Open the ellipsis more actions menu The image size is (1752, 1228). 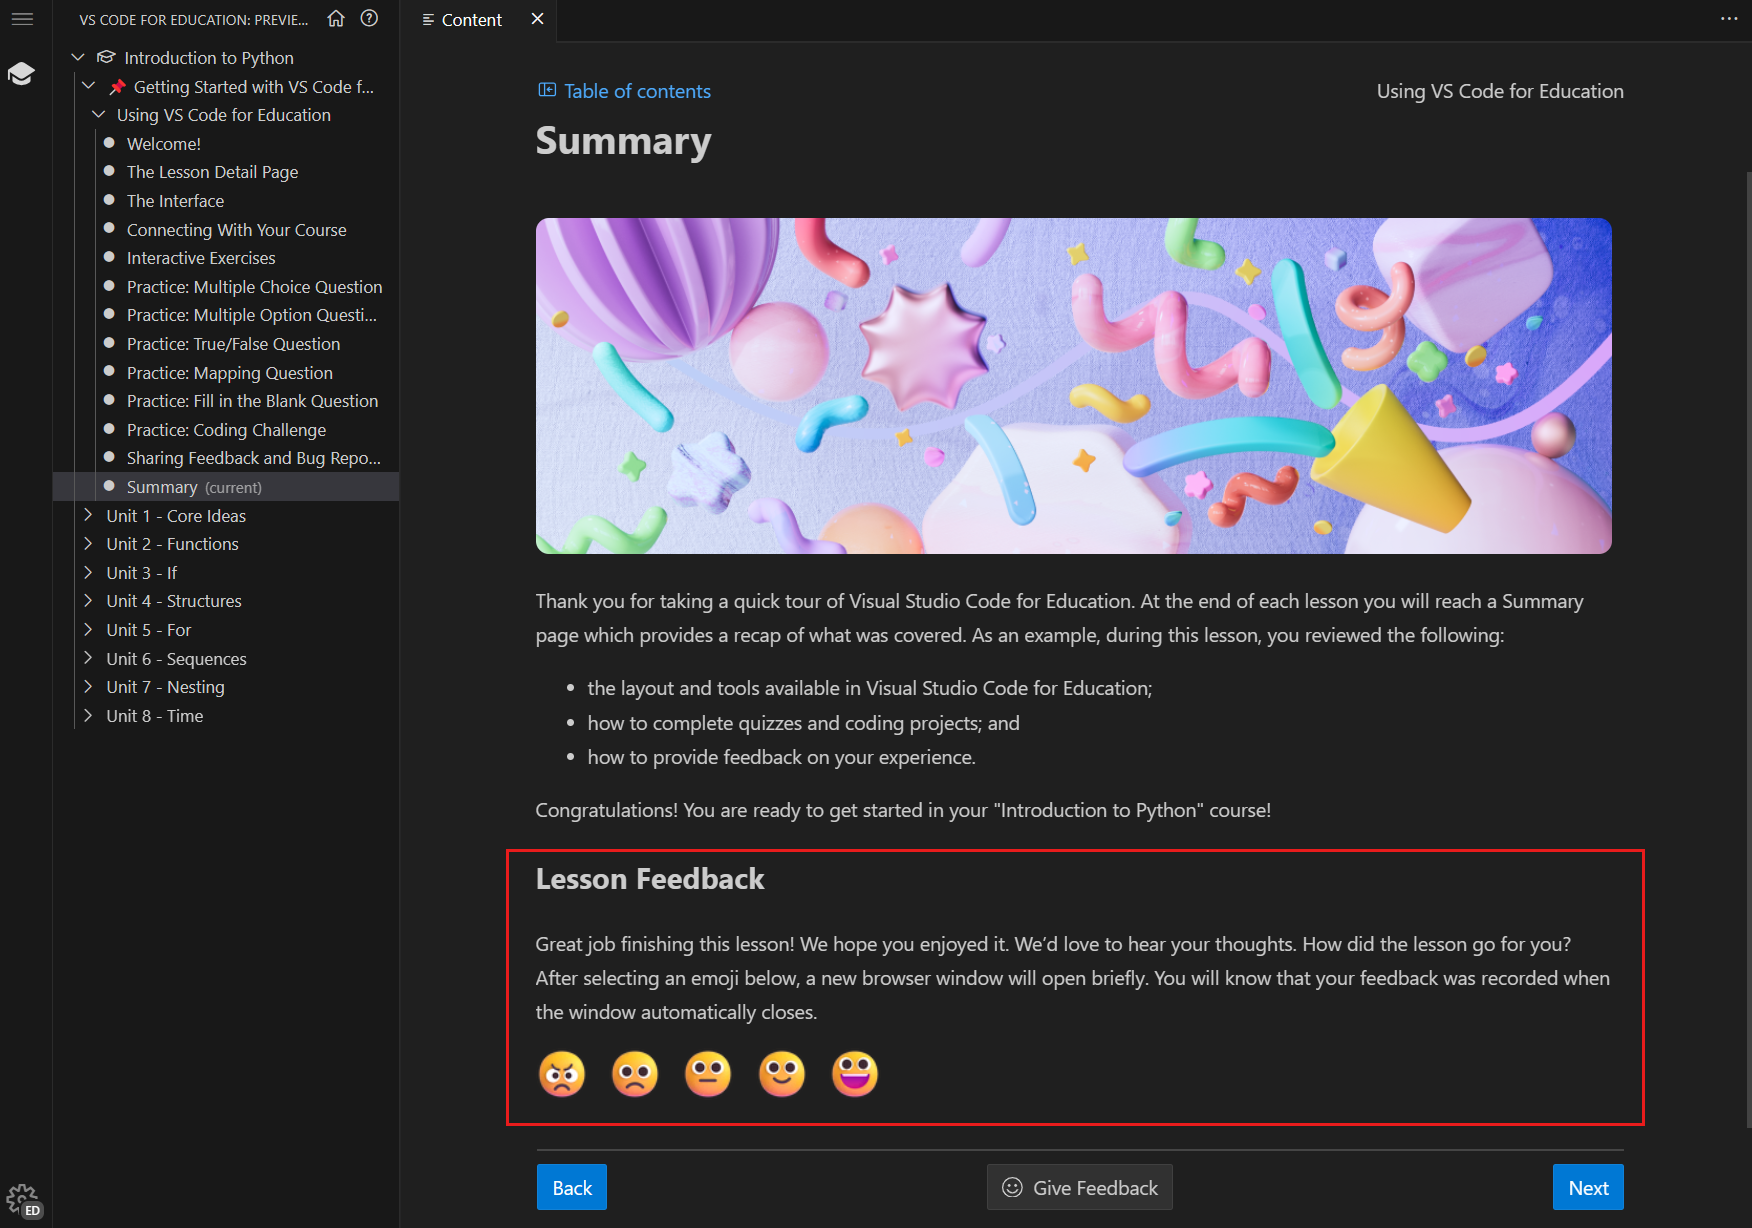[x=1729, y=19]
